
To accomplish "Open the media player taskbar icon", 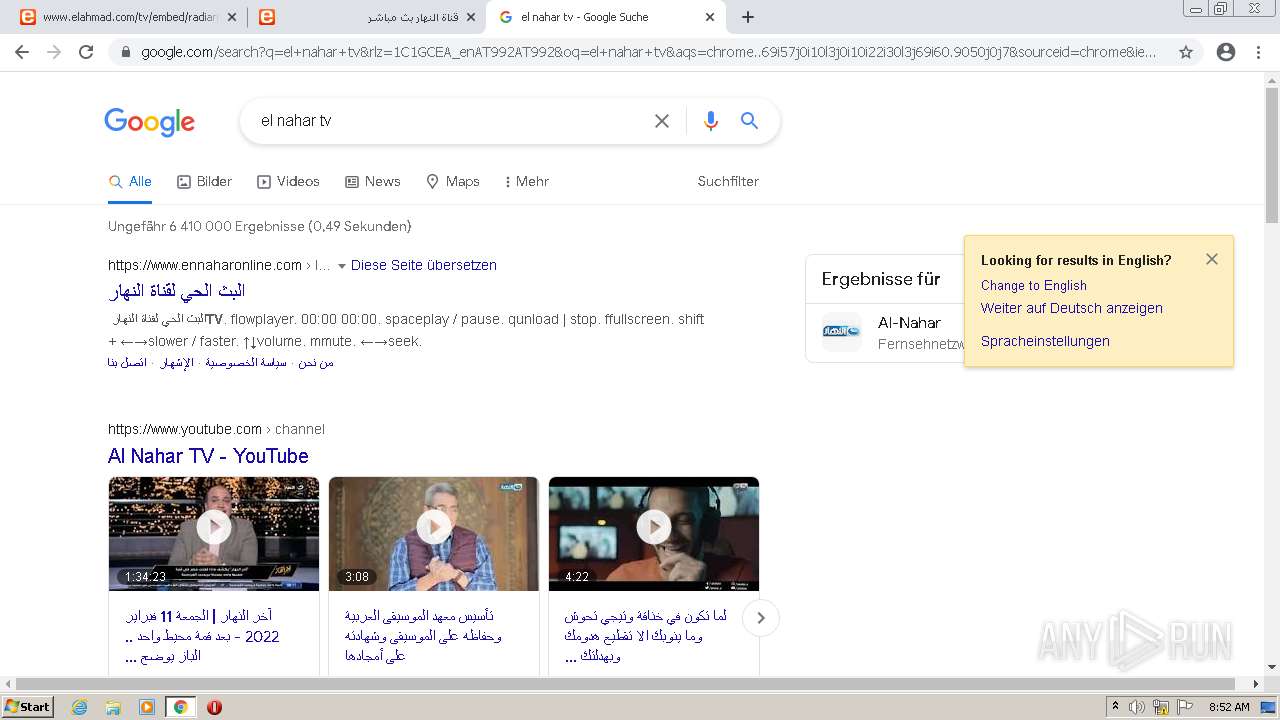I will pos(147,707).
